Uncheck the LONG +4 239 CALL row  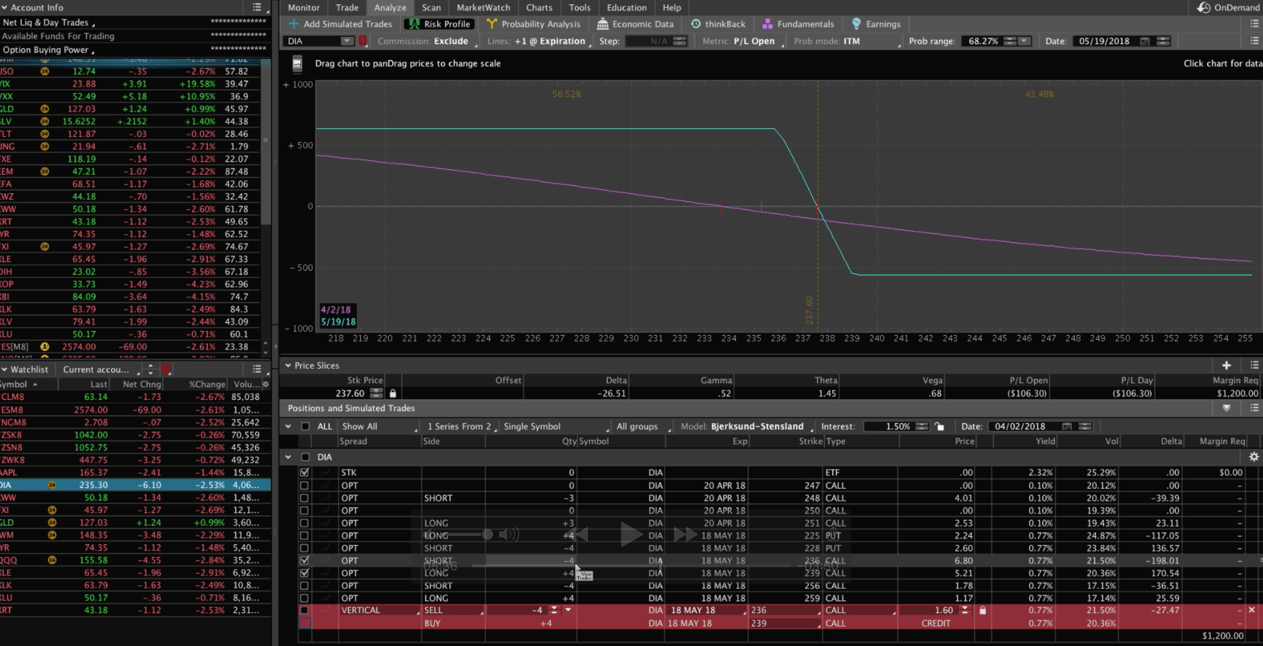pyautogui.click(x=305, y=573)
